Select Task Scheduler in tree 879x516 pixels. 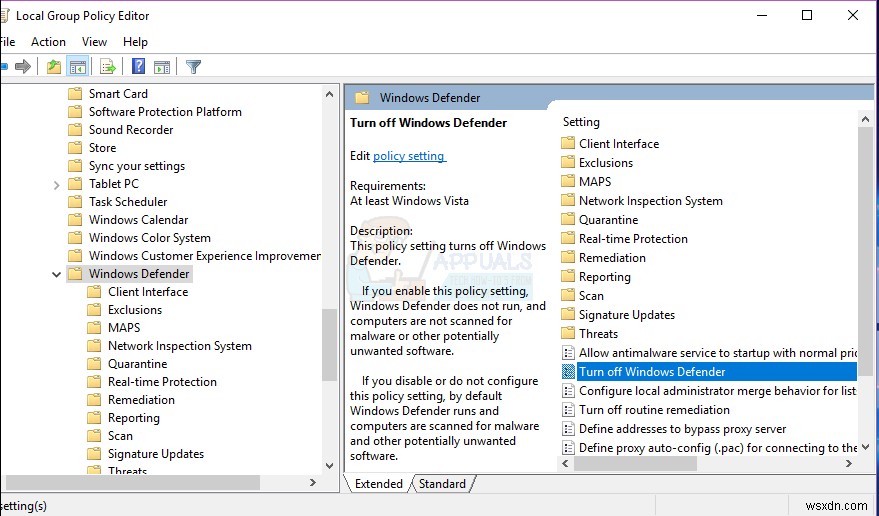coord(128,202)
